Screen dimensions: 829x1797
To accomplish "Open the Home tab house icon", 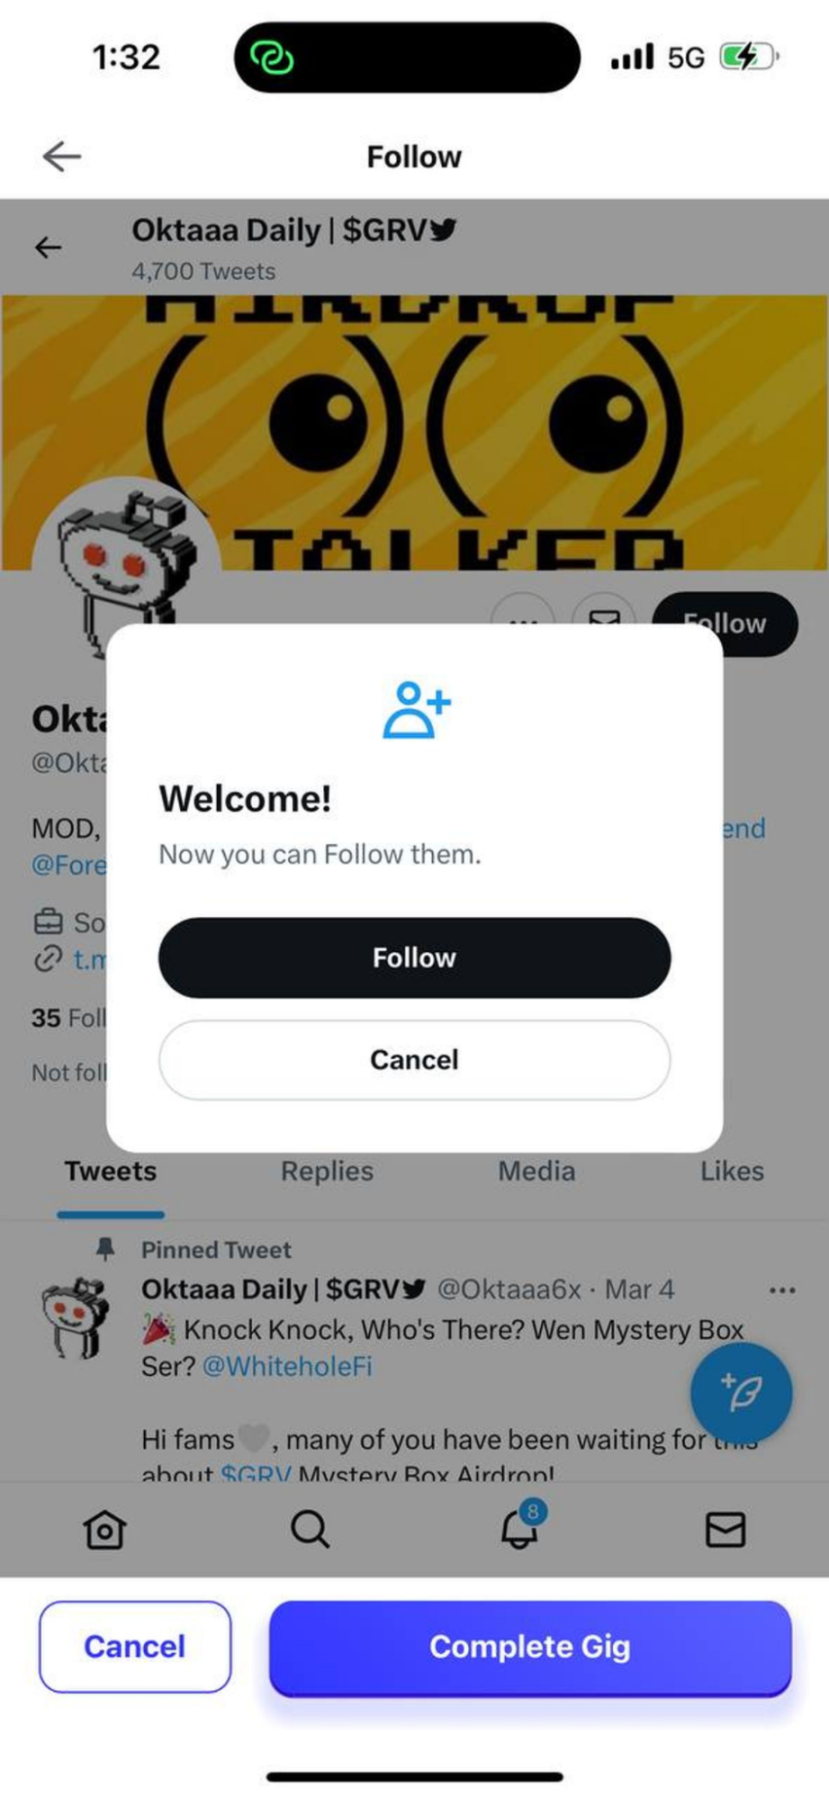I will [105, 1529].
